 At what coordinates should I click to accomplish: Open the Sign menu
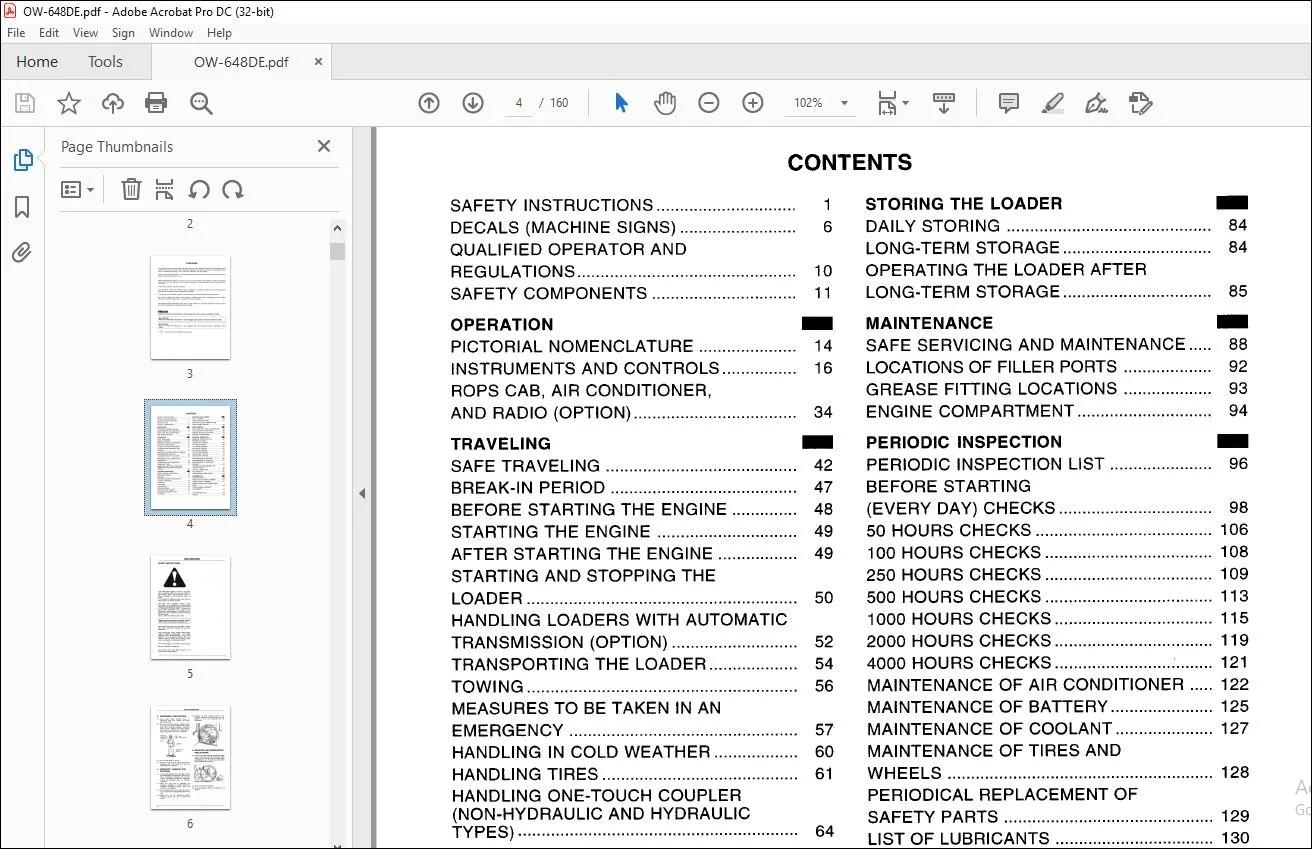[123, 33]
